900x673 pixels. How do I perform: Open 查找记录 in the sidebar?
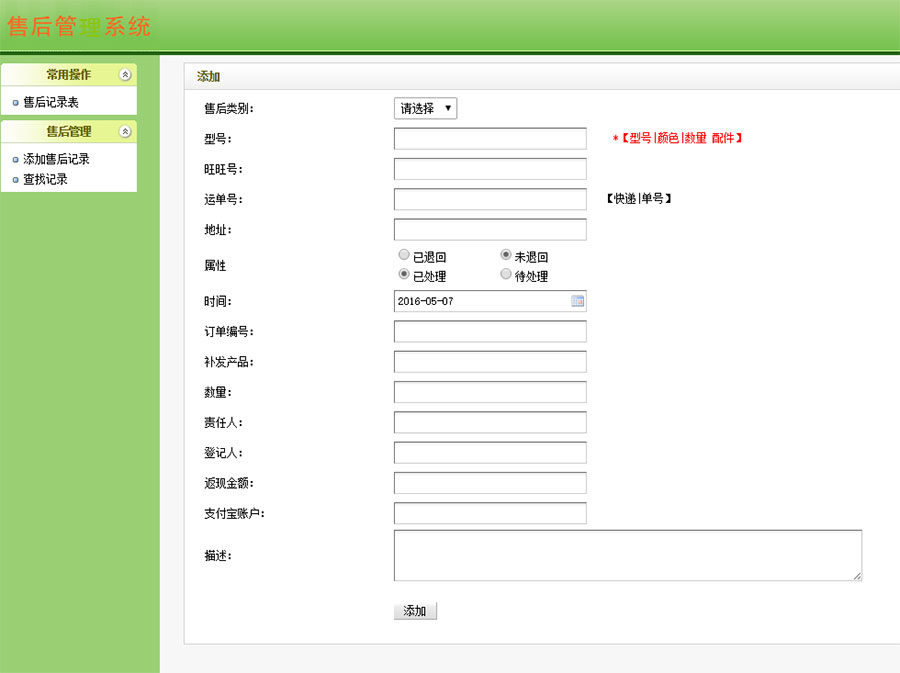(45, 179)
